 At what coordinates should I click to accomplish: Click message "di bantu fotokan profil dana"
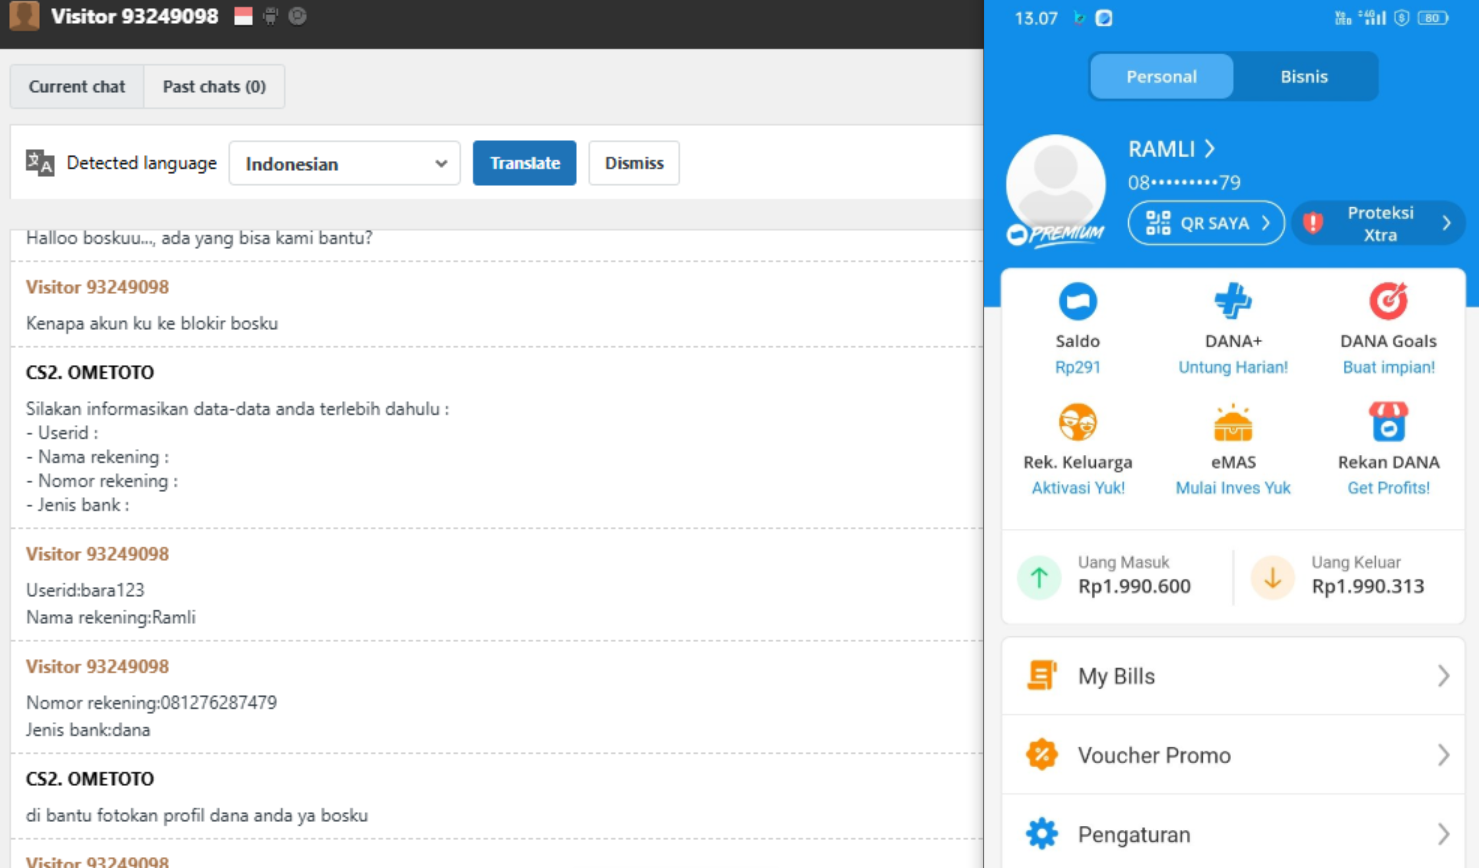coord(197,816)
